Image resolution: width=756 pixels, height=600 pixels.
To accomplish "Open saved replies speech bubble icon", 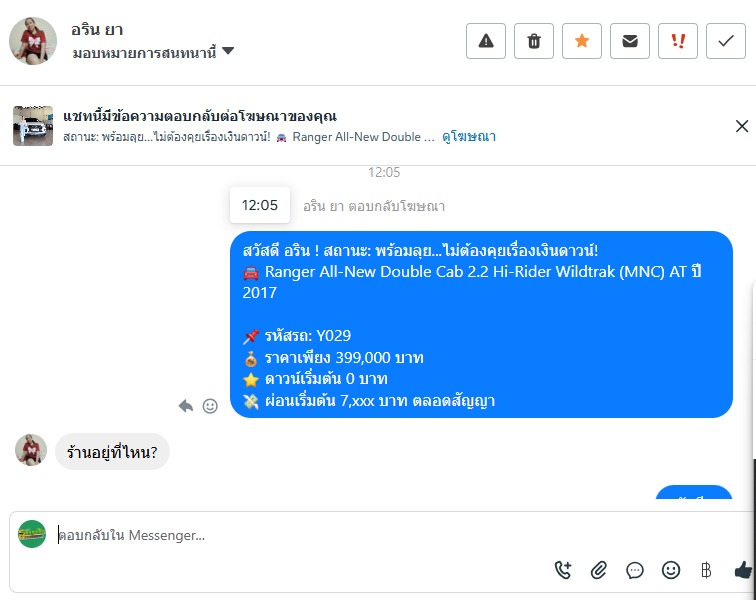I will (634, 570).
